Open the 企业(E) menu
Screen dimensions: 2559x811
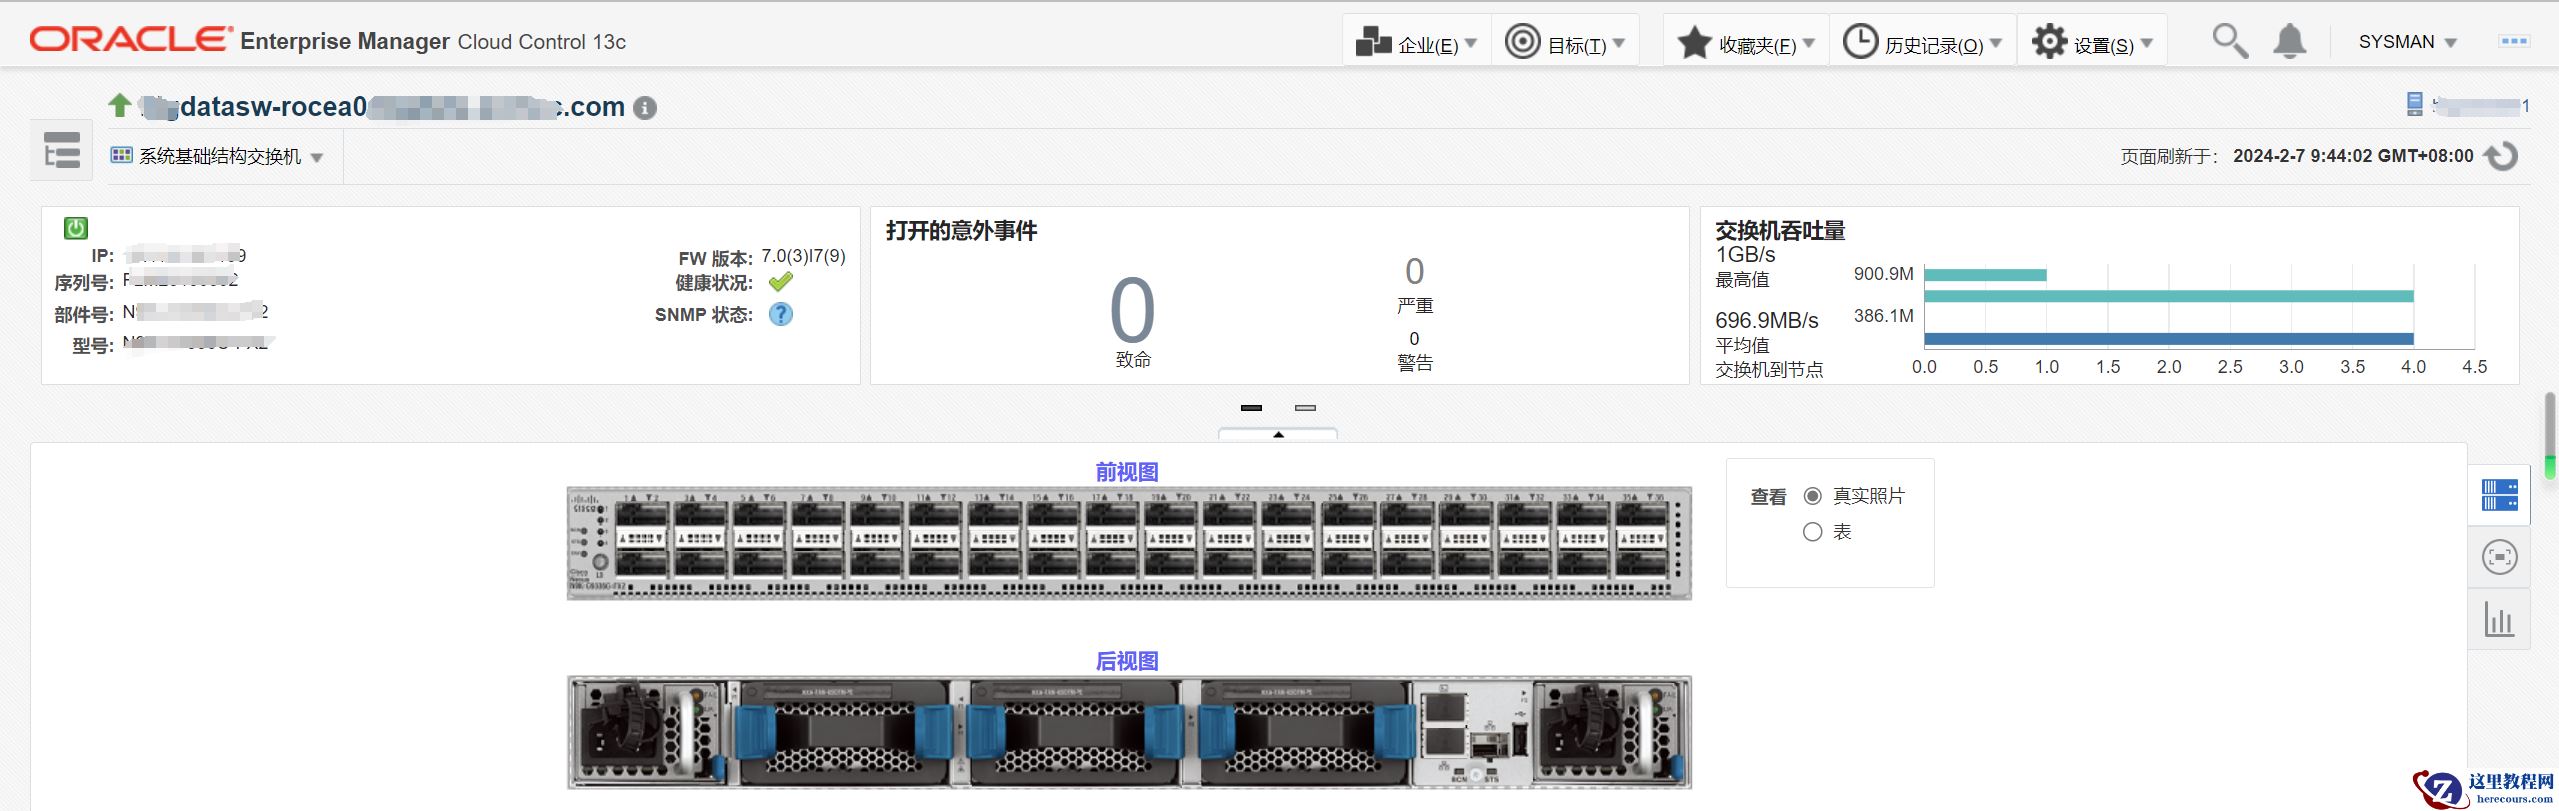[1416, 43]
